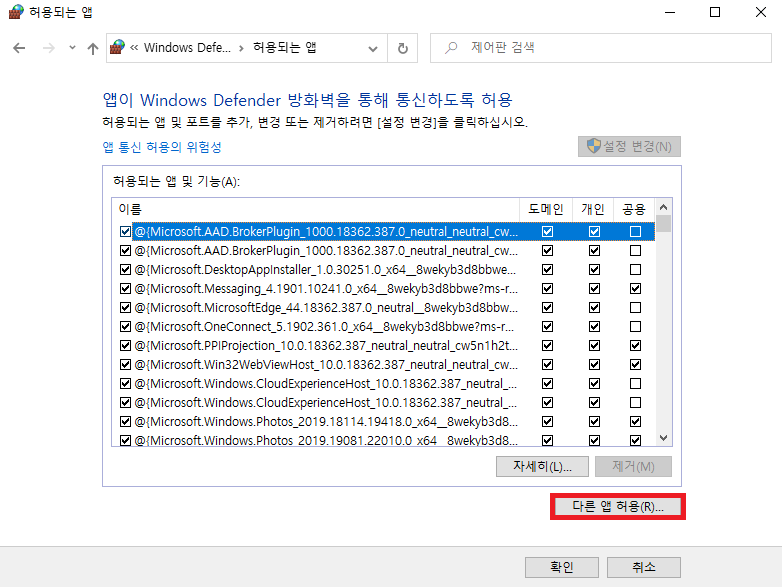Image resolution: width=782 pixels, height=587 pixels.
Task: Click the magnifier icon in the search box
Action: [x=451, y=47]
